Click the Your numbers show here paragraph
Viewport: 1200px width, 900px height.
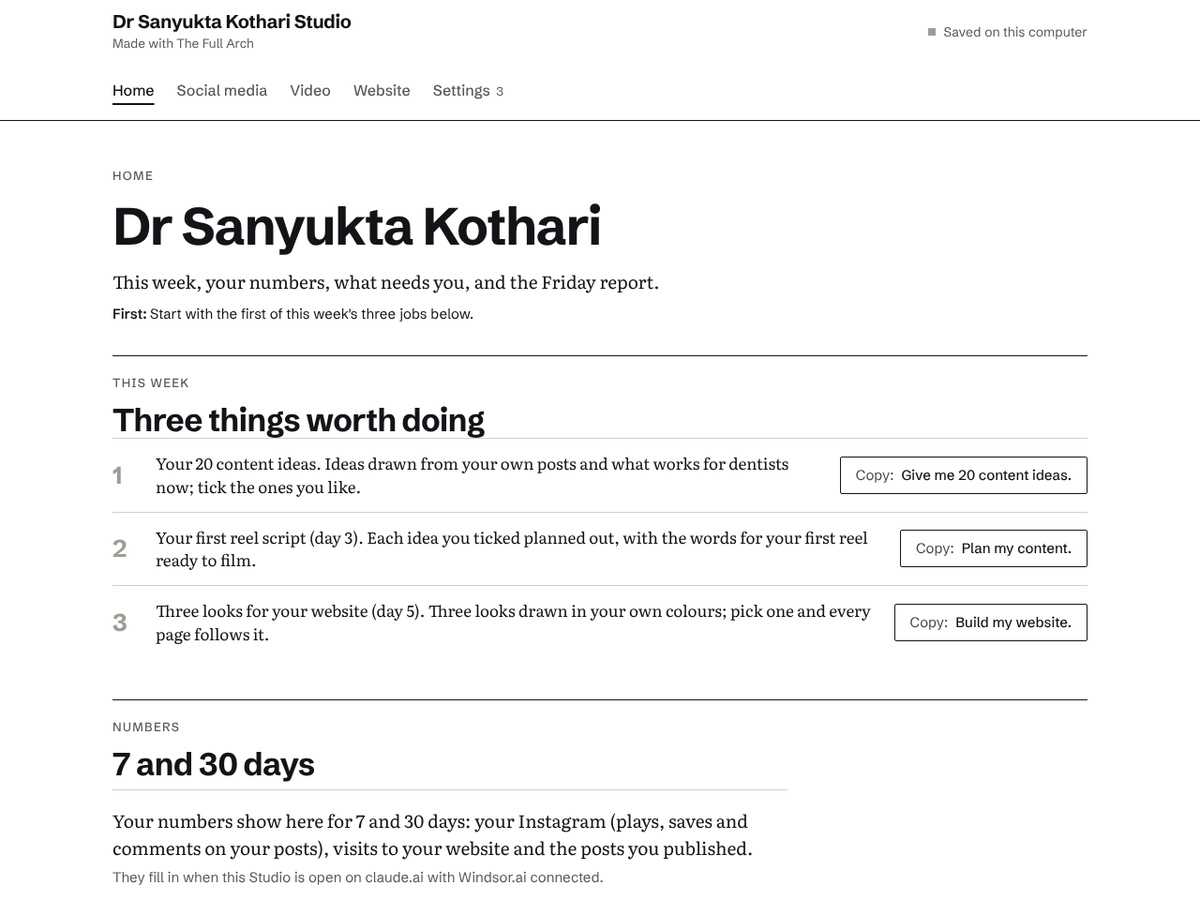(x=432, y=835)
